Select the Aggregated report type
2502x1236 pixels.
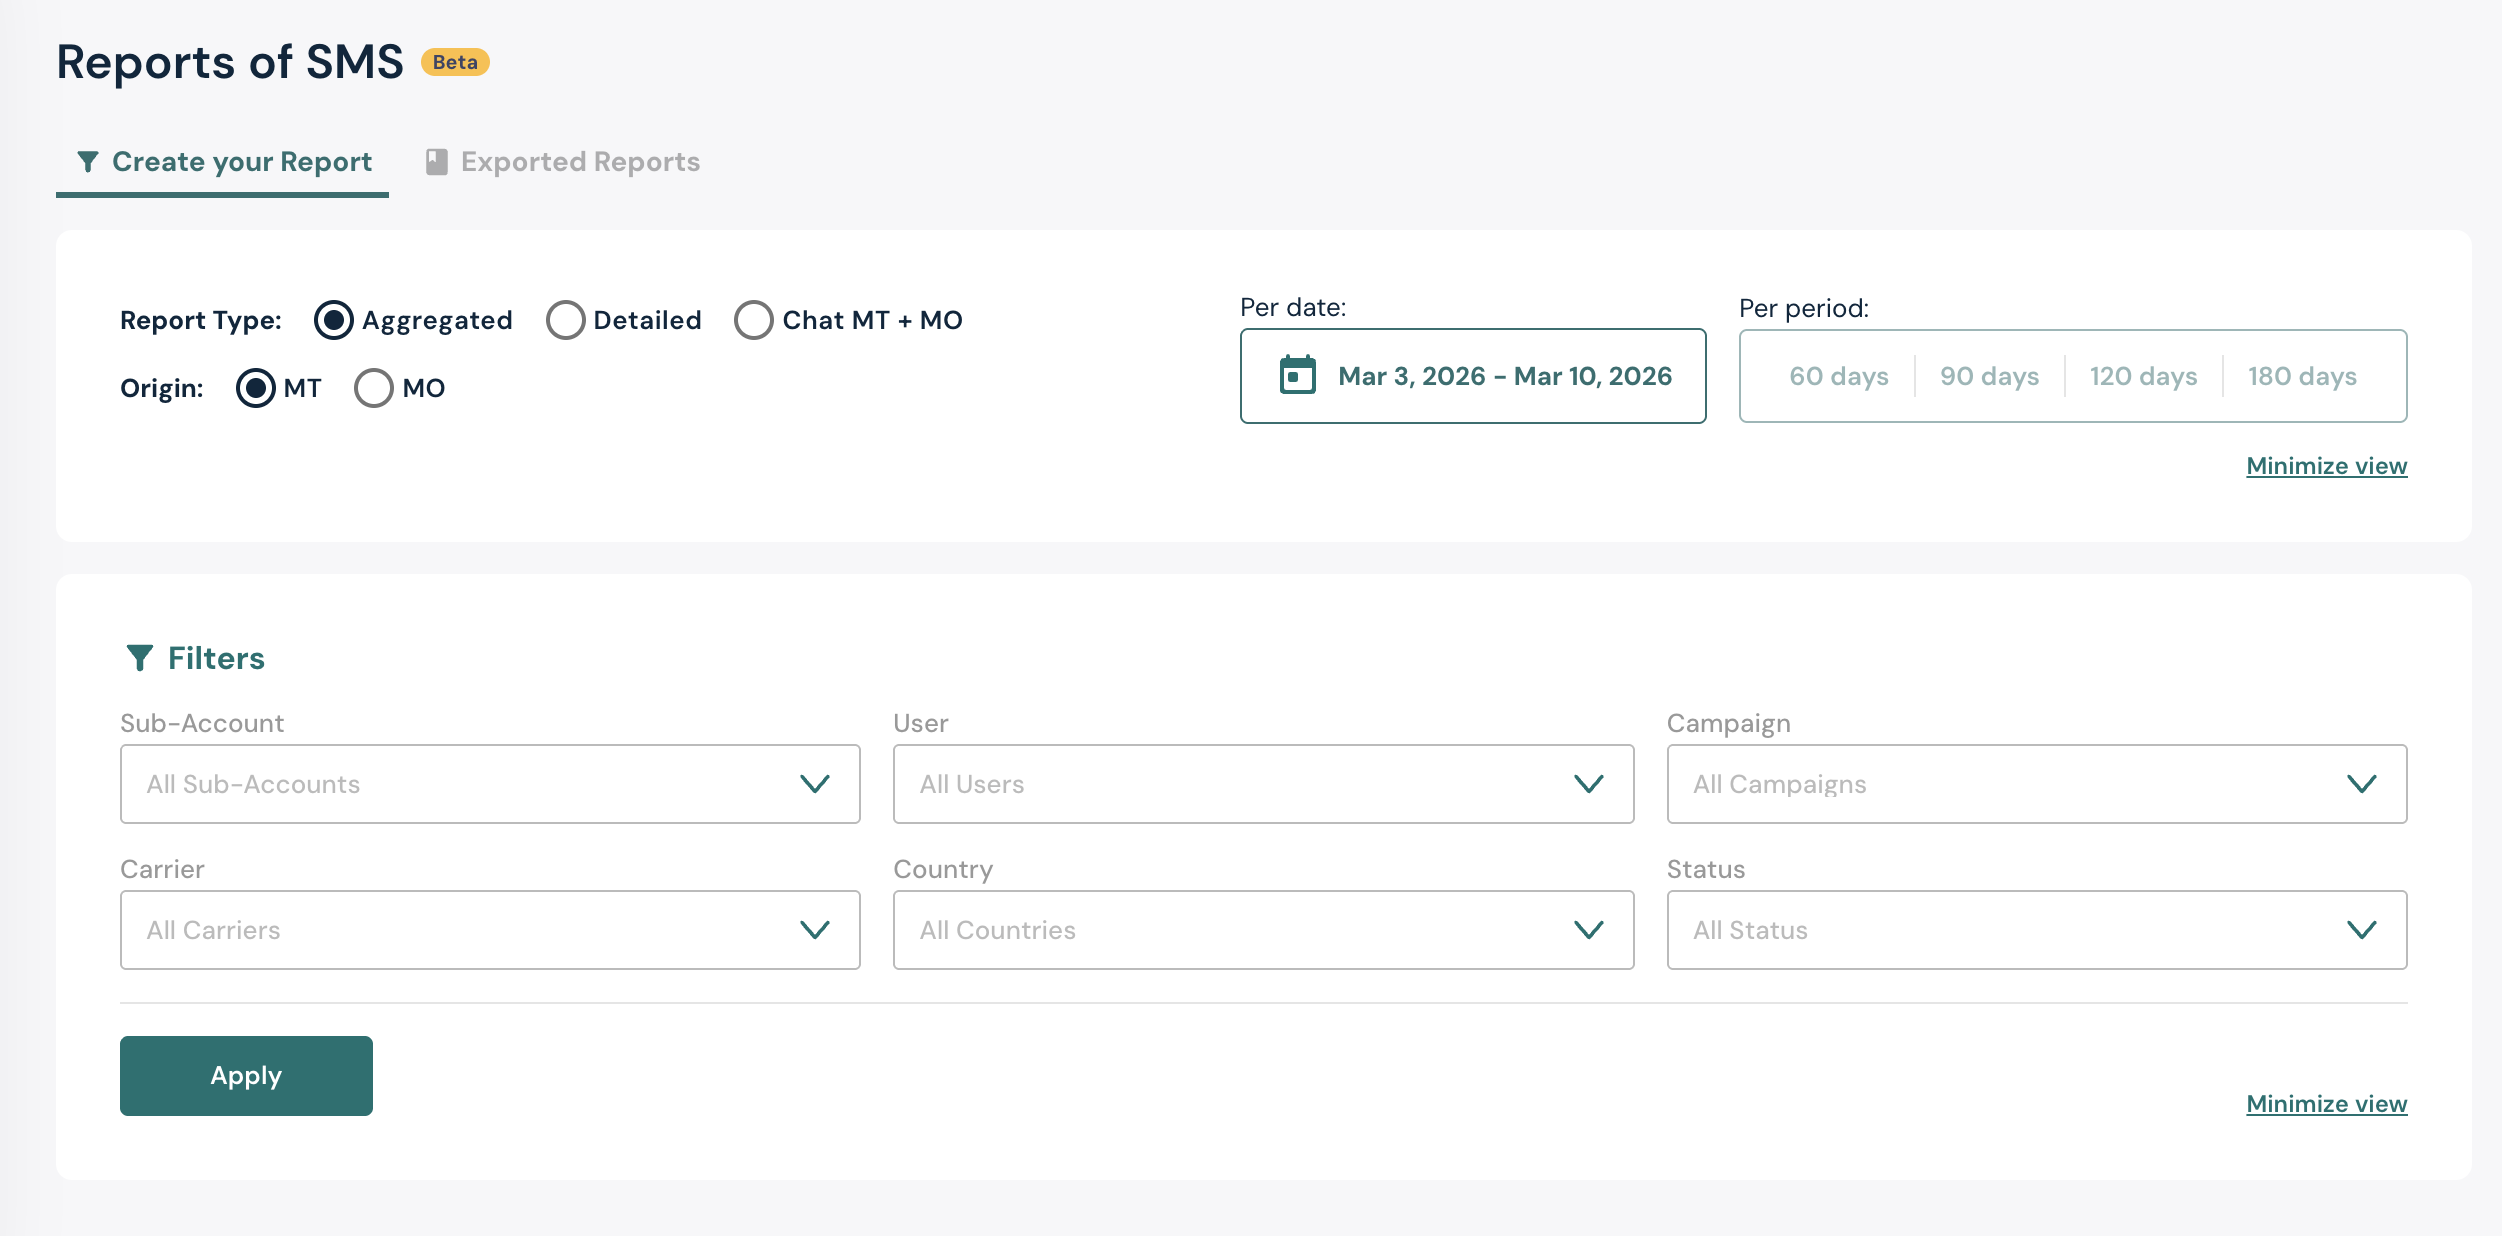click(334, 320)
